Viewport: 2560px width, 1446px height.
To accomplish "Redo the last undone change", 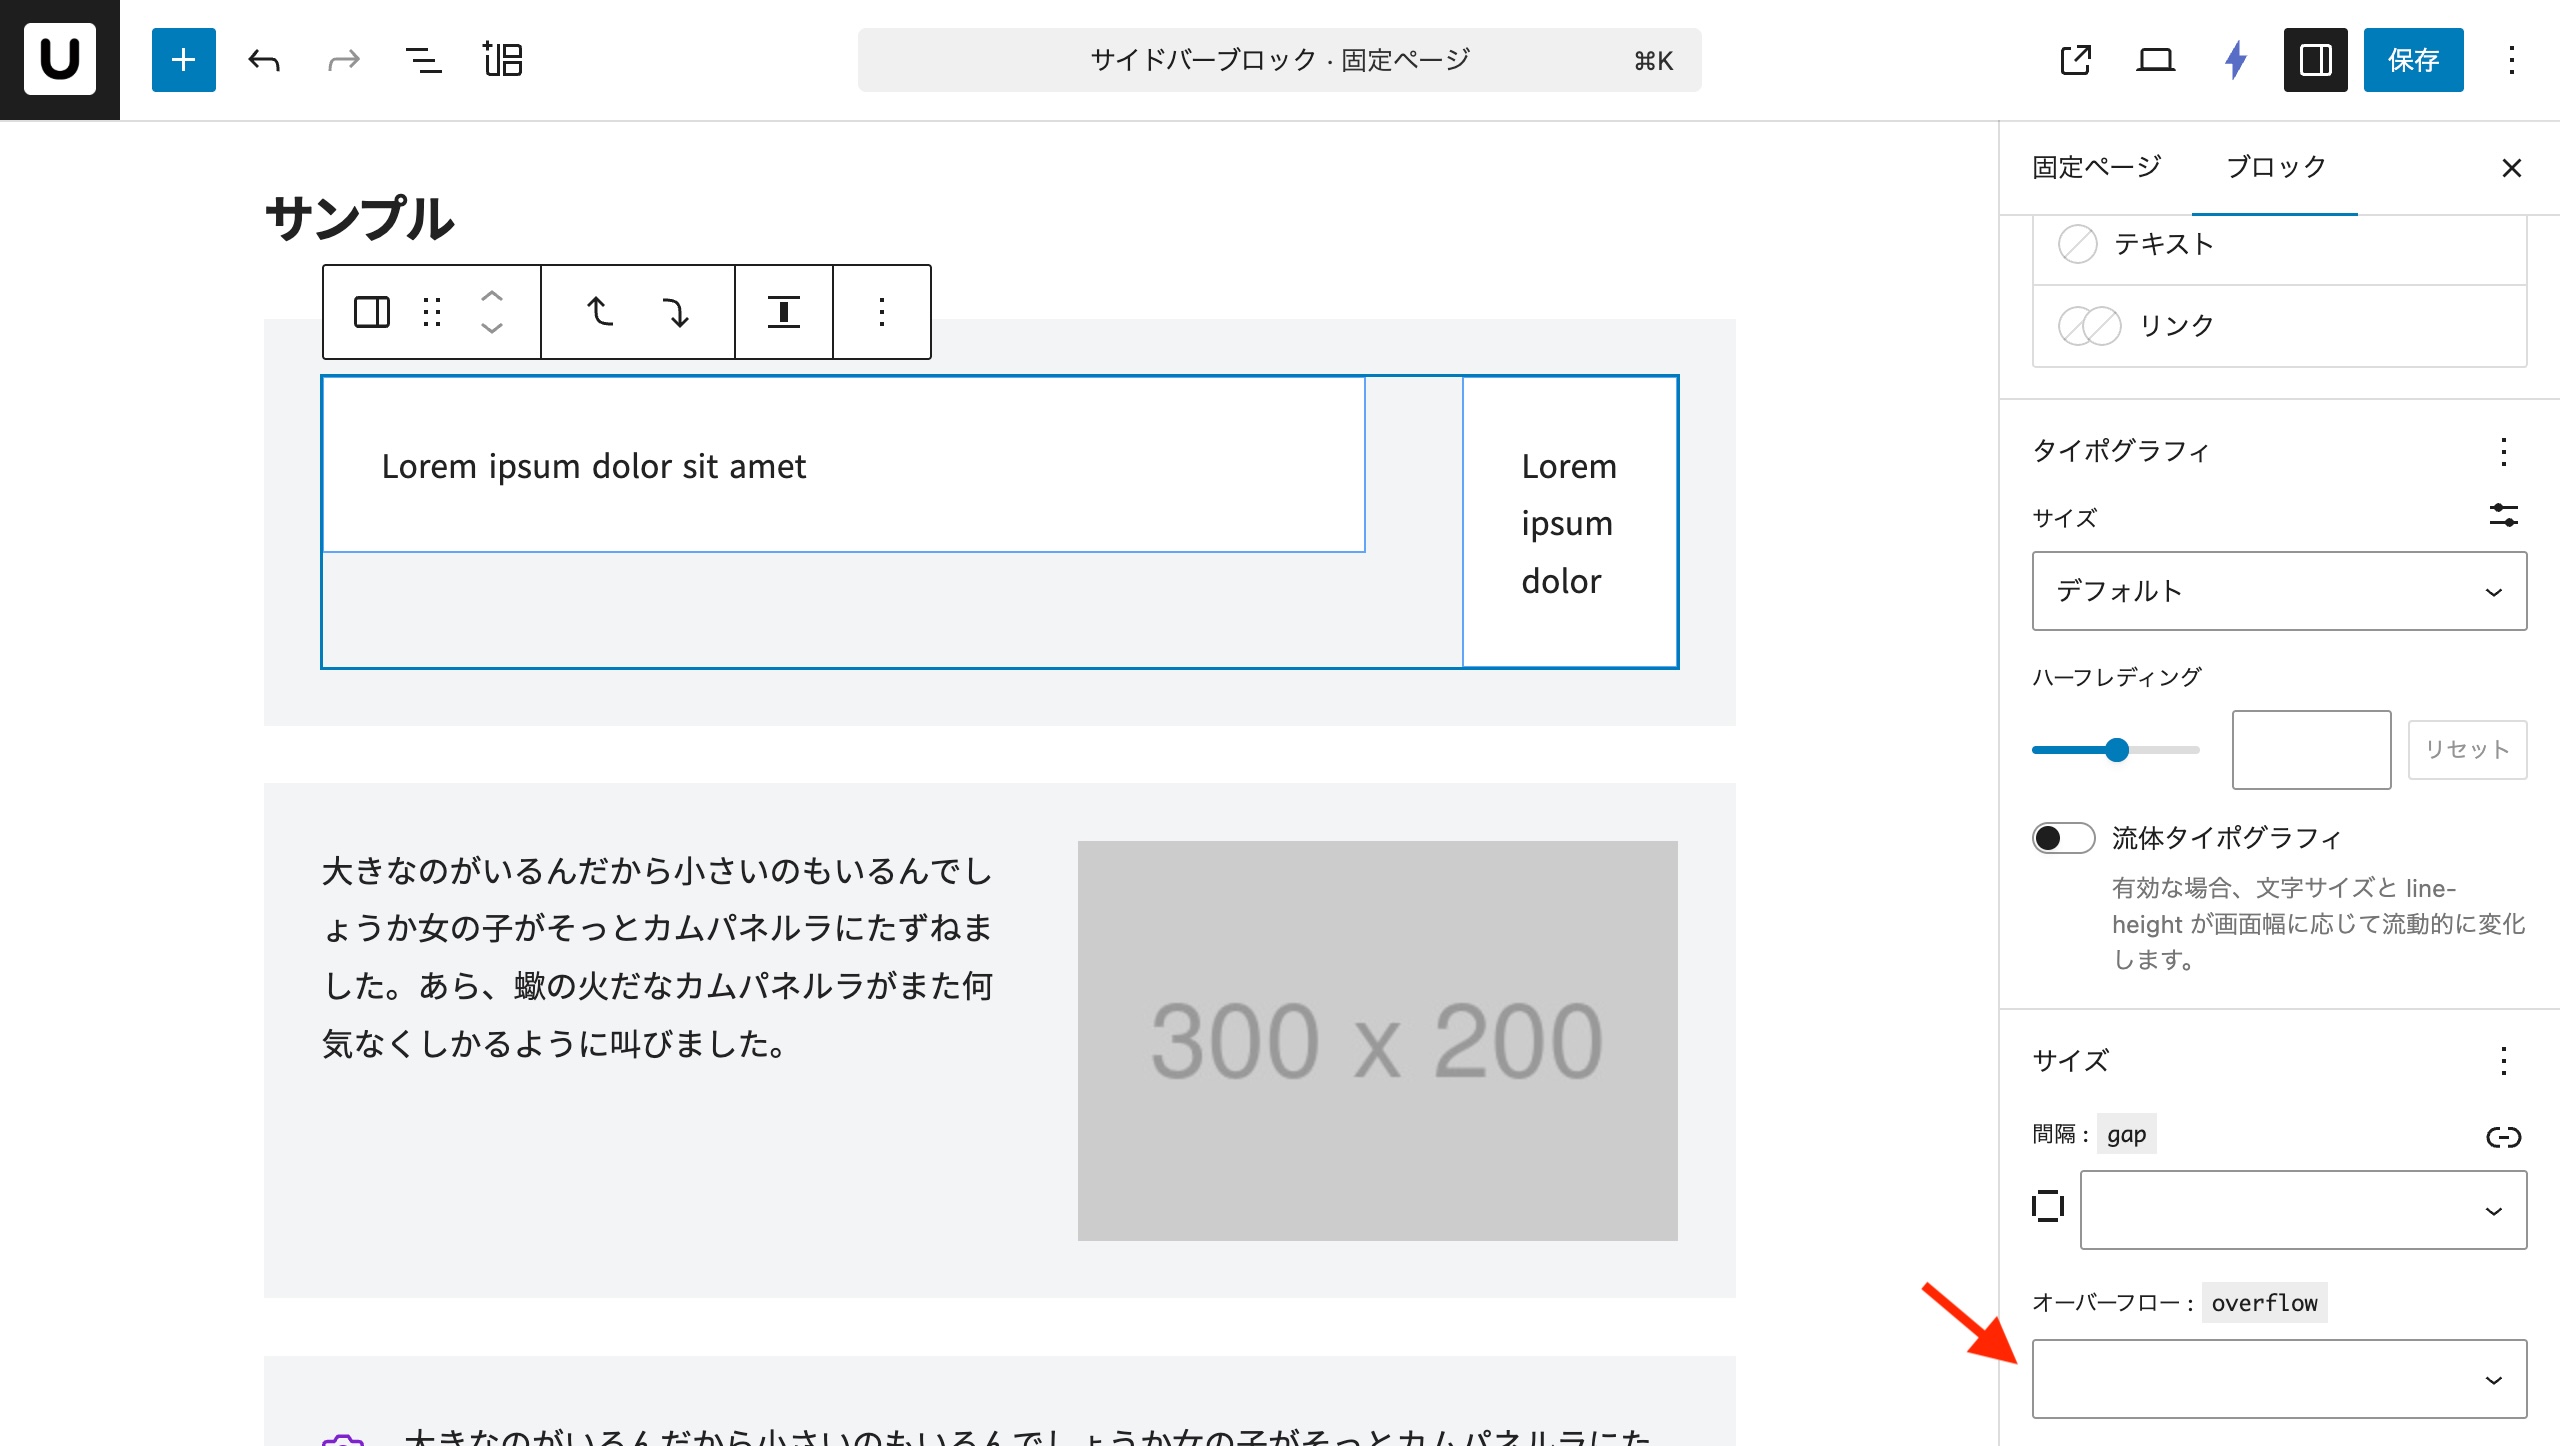I will [344, 60].
